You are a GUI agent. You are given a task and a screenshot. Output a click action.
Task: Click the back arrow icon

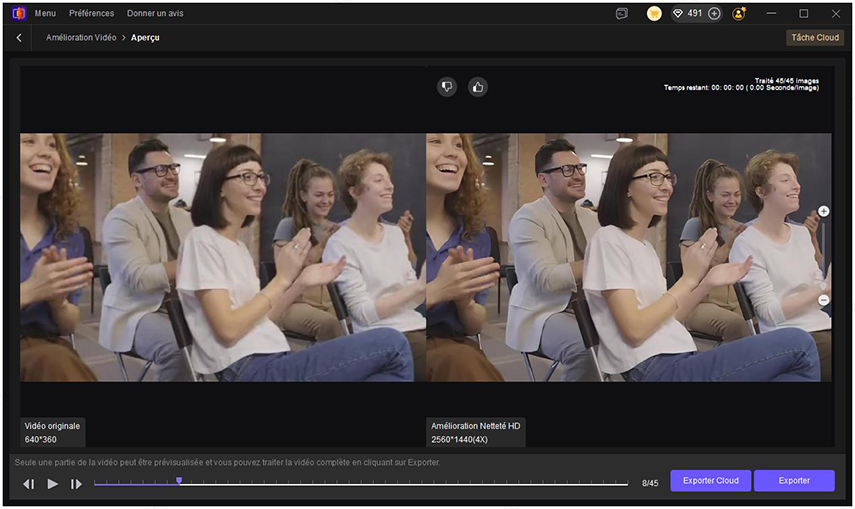(x=19, y=38)
